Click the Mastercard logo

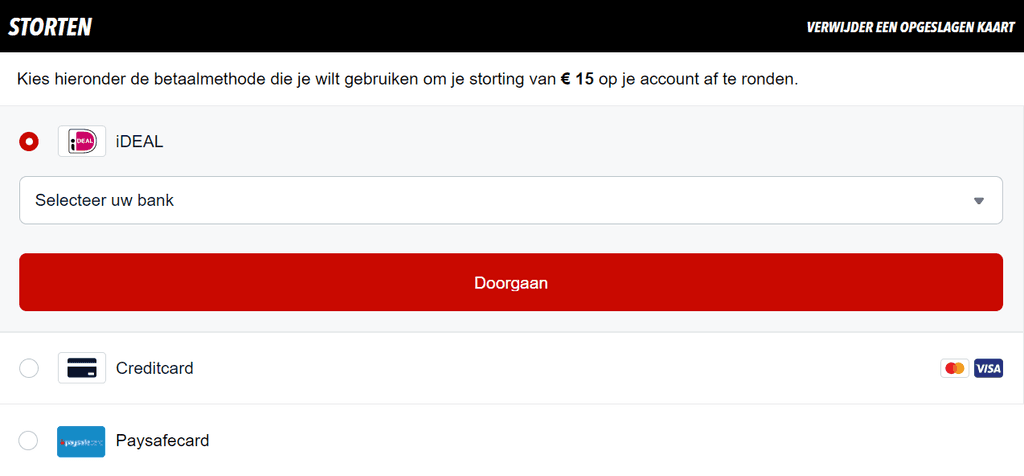[954, 368]
